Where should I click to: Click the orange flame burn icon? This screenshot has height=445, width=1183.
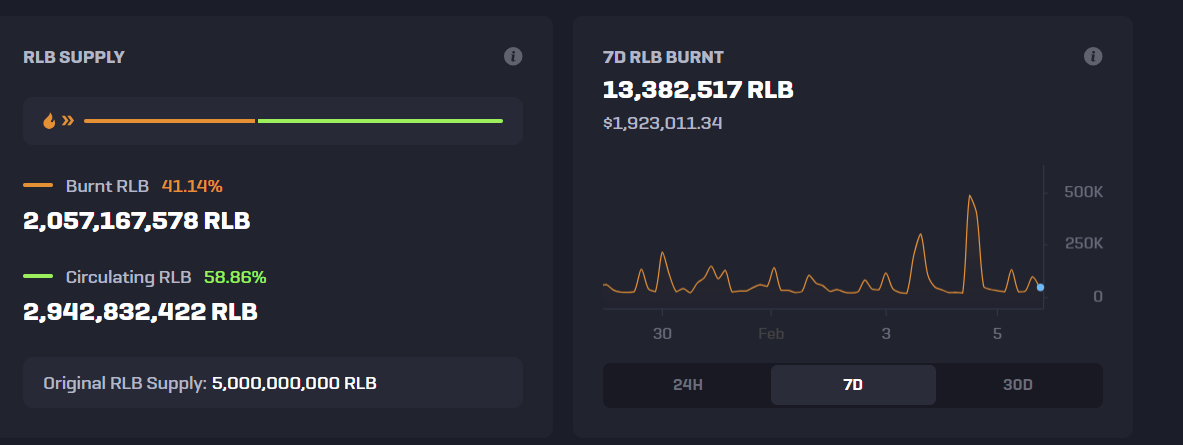coord(49,121)
